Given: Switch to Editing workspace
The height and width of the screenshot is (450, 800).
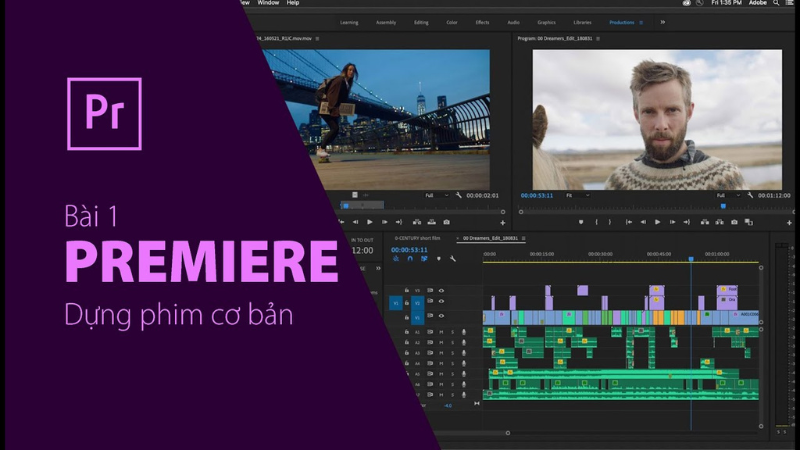Looking at the screenshot, I should click(421, 22).
